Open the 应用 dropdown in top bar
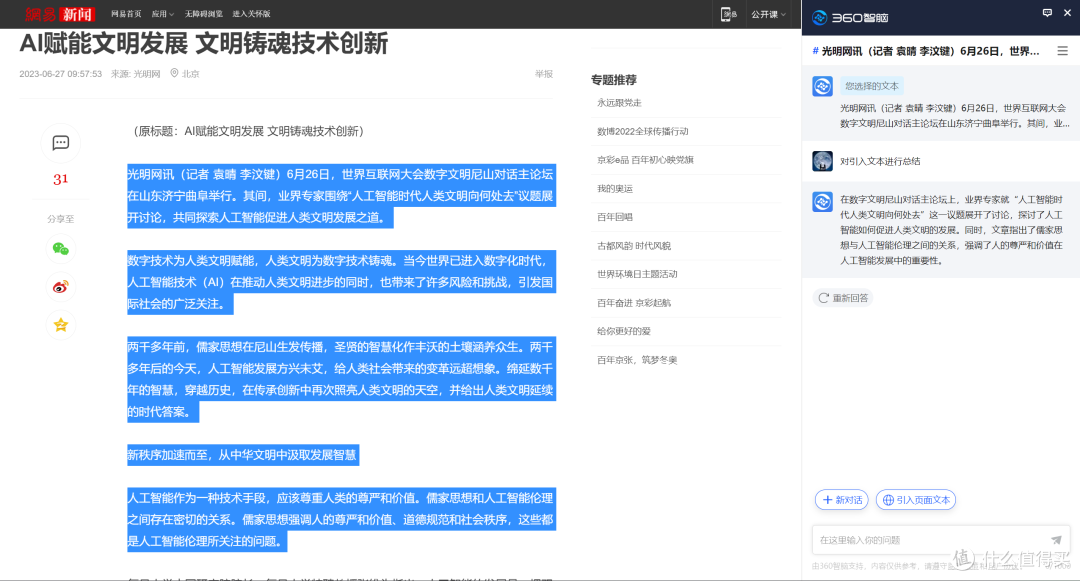This screenshot has height=581, width=1080. (x=163, y=14)
